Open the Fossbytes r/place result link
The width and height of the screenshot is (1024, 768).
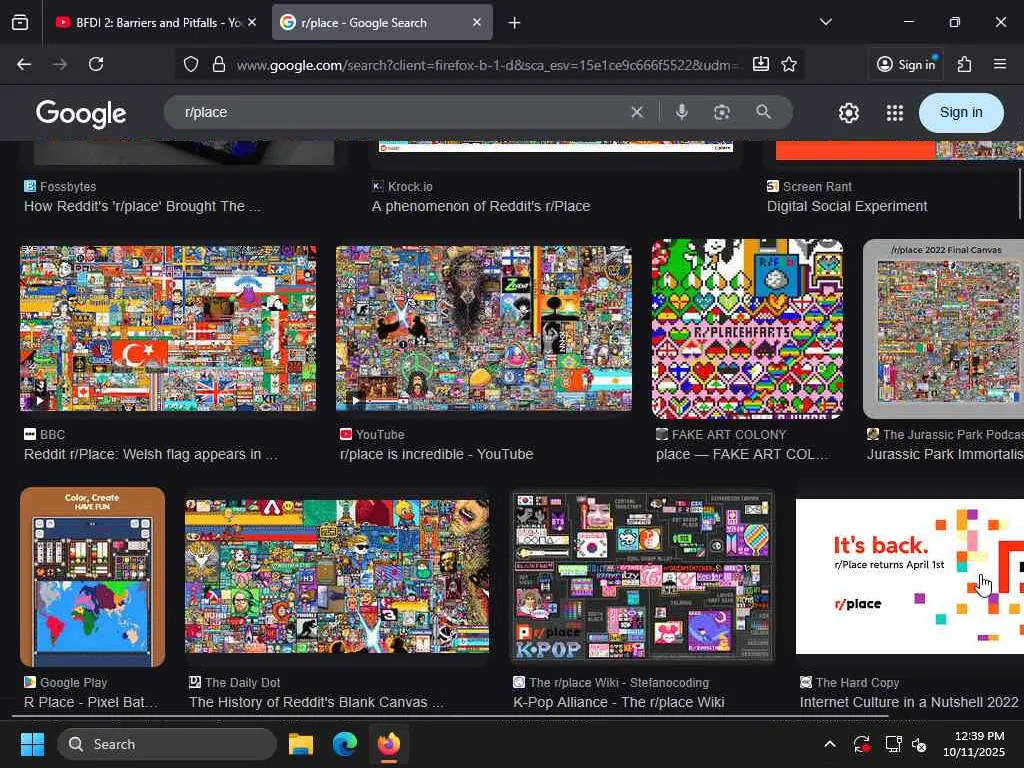pyautogui.click(x=142, y=206)
